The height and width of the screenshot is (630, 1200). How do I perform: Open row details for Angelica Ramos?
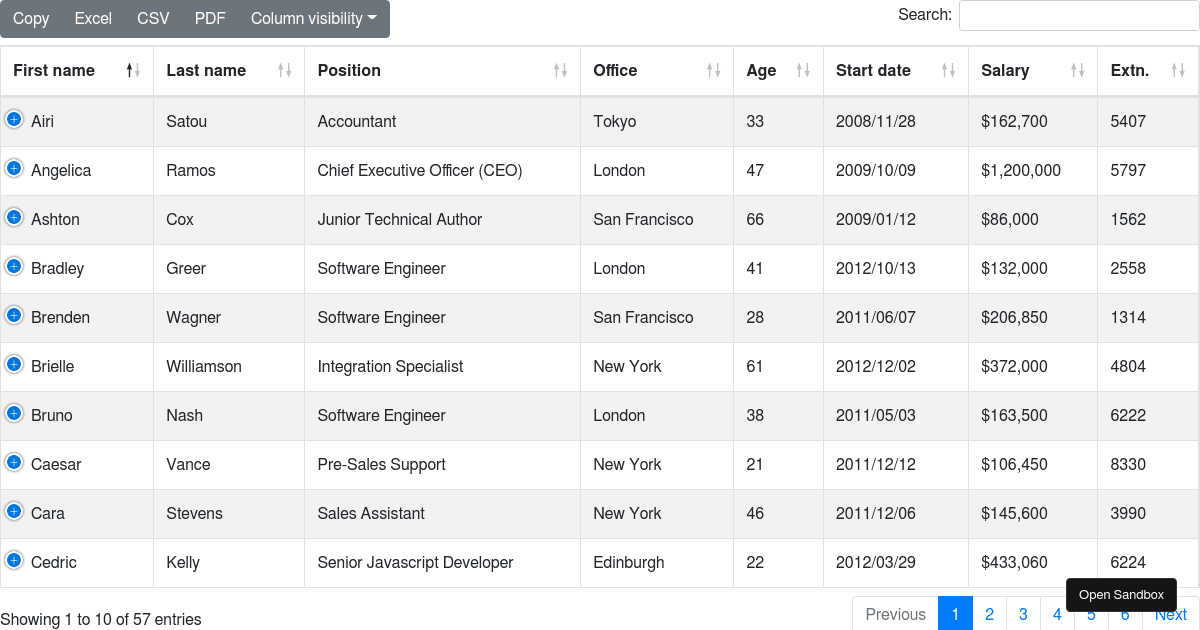pos(14,168)
